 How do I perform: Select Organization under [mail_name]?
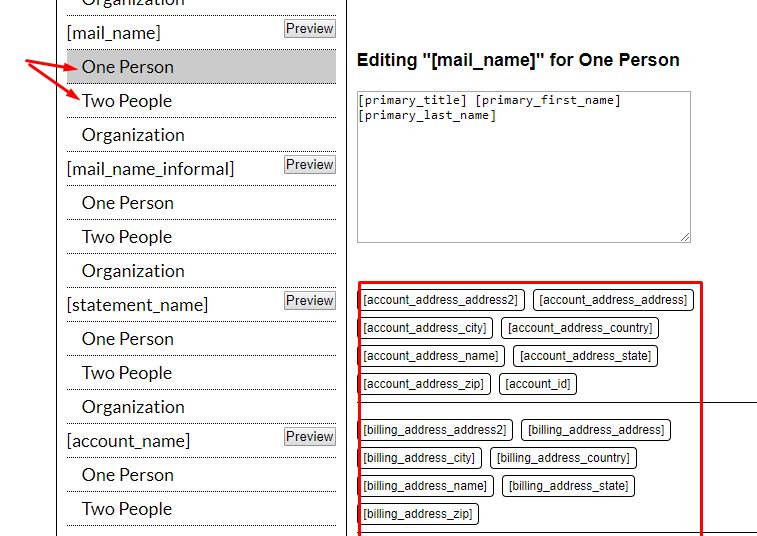(133, 135)
